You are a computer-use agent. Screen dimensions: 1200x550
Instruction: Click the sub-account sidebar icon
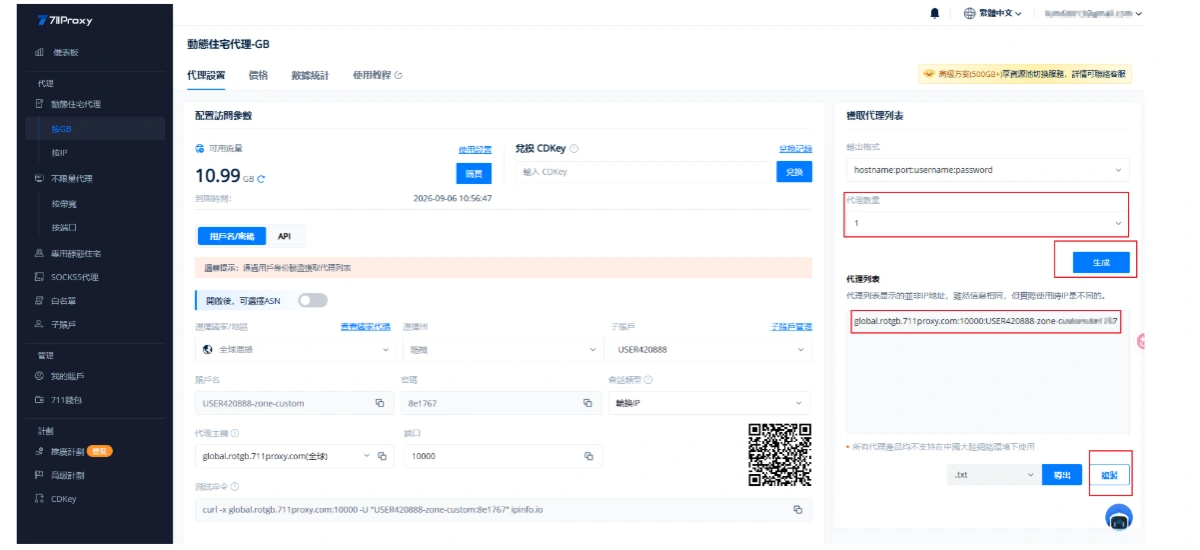pos(39,325)
